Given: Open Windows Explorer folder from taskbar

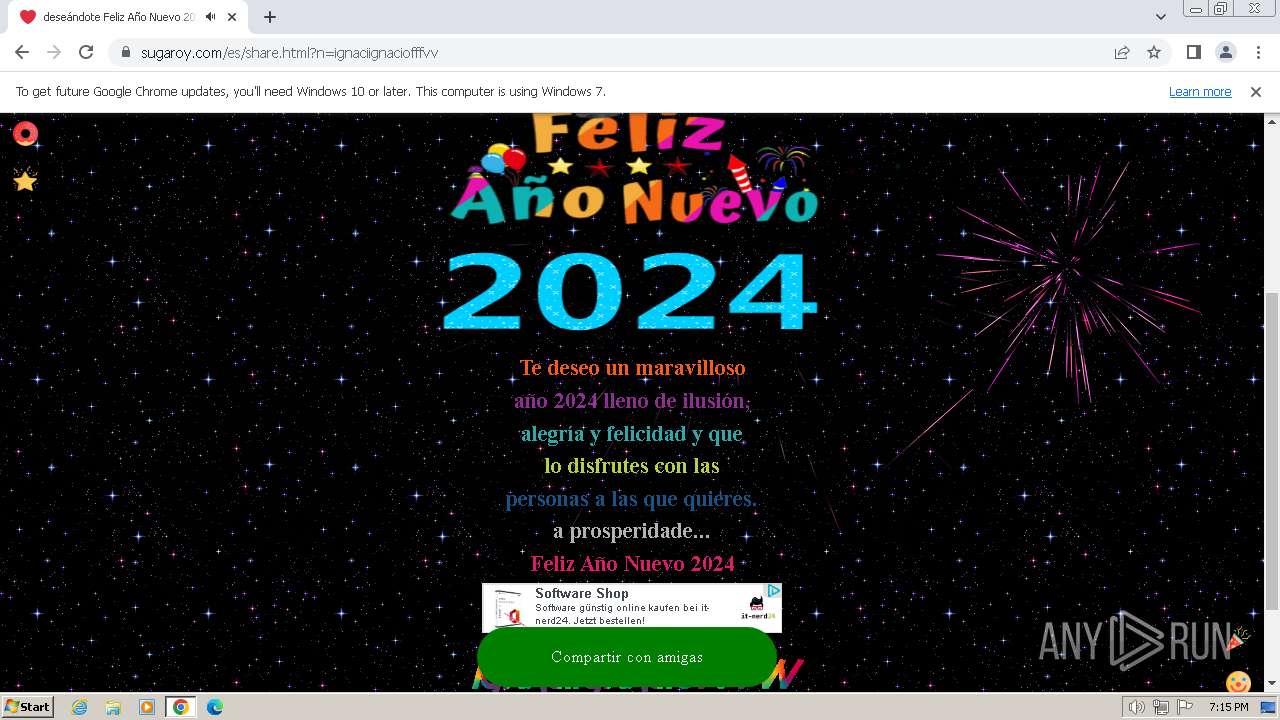Looking at the screenshot, I should pos(113,707).
